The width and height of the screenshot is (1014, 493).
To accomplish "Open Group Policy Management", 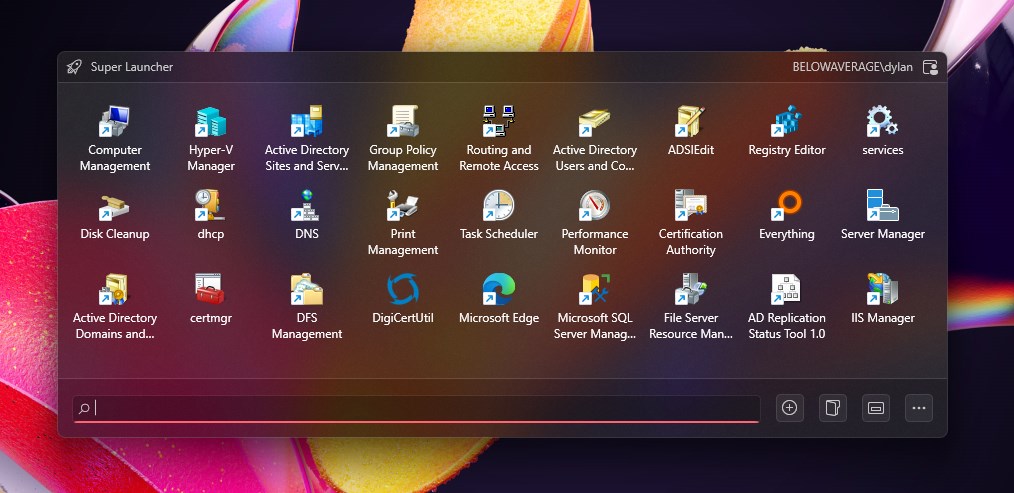I will pos(403,138).
